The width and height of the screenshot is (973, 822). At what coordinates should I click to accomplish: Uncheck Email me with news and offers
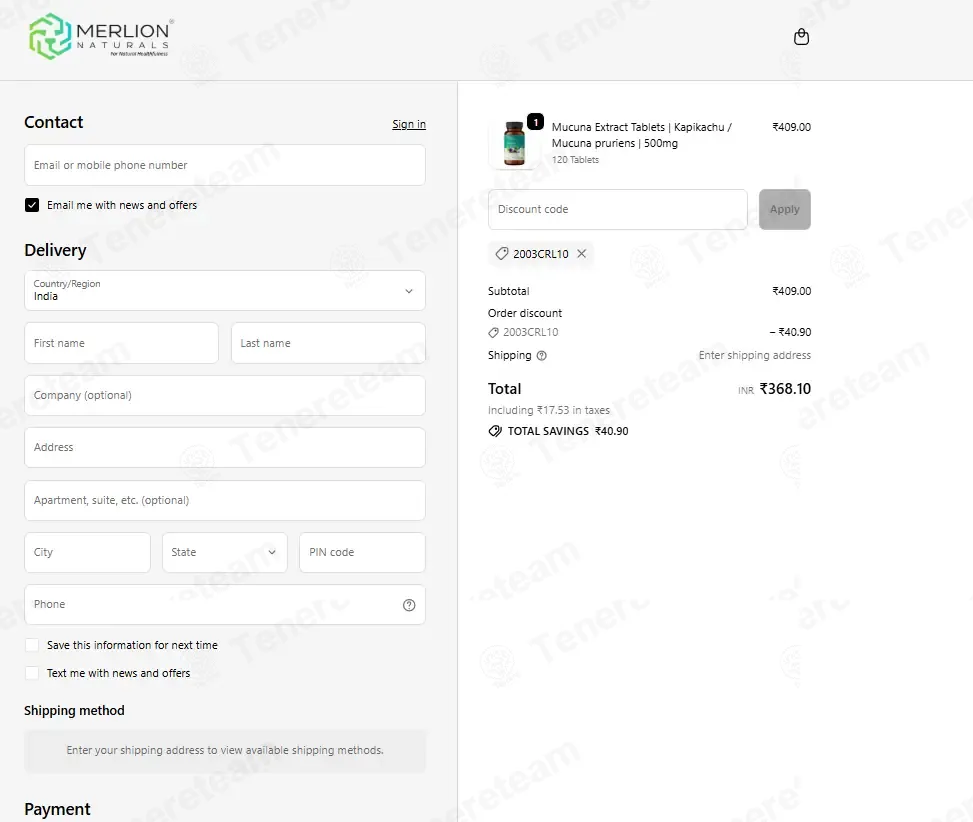point(32,205)
